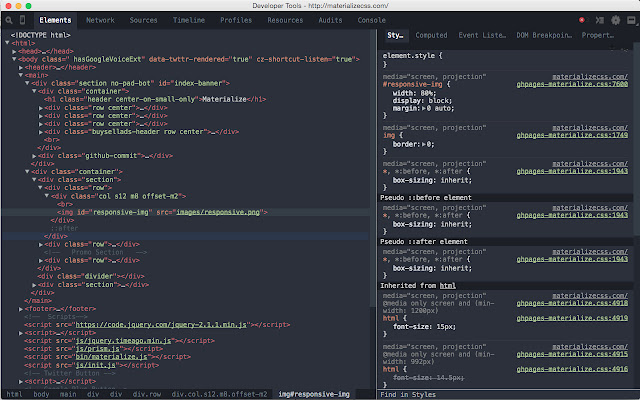
Task: Collapse the main element node
Action: click(21, 74)
